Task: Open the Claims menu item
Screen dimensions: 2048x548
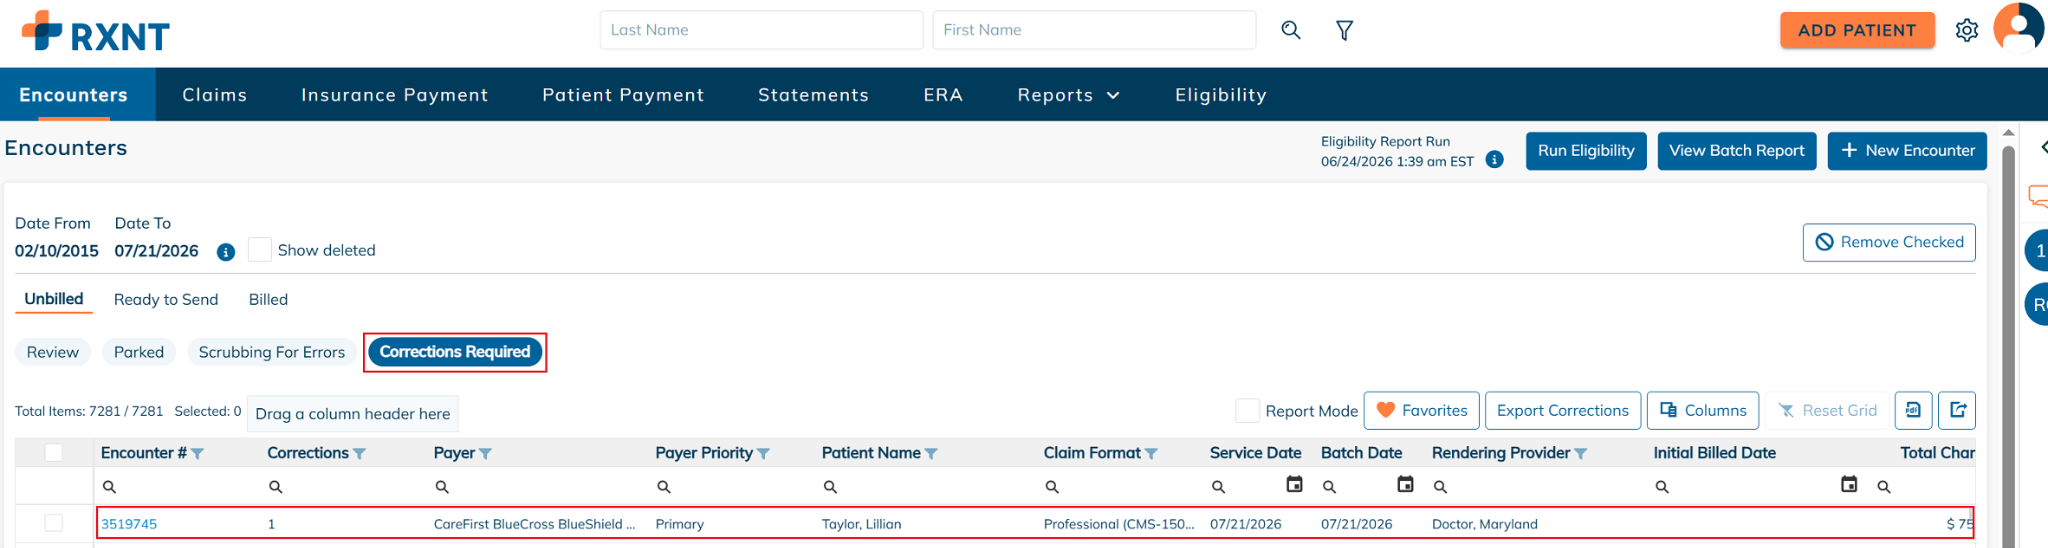Action: [x=214, y=95]
